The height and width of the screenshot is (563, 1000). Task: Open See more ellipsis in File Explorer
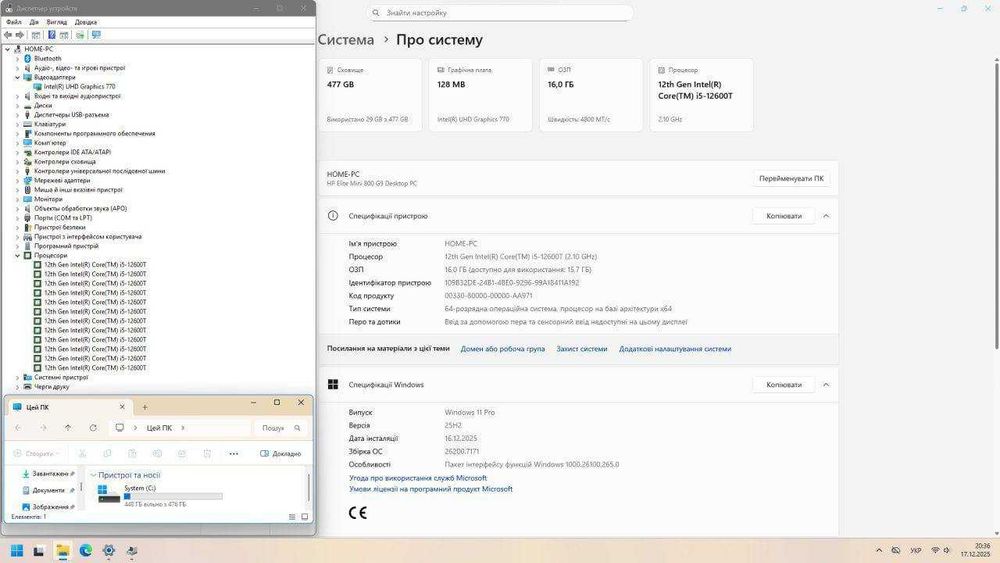click(233, 453)
